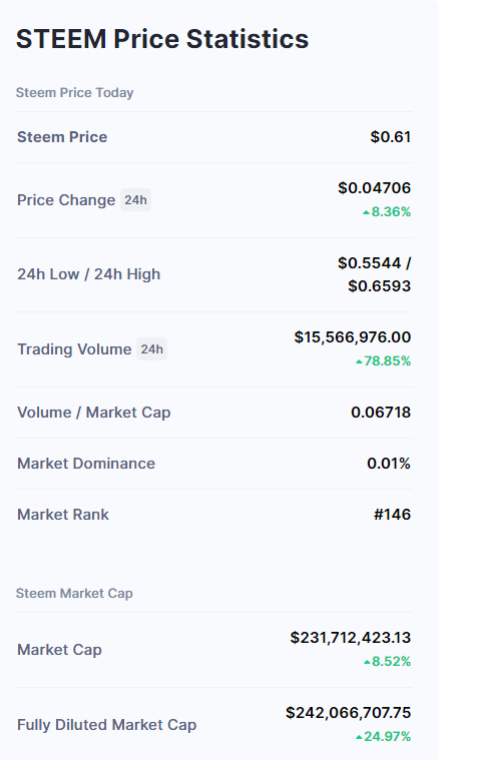Click the Steem Market Cap section label
Image resolution: width=500 pixels, height=760 pixels.
tap(74, 593)
